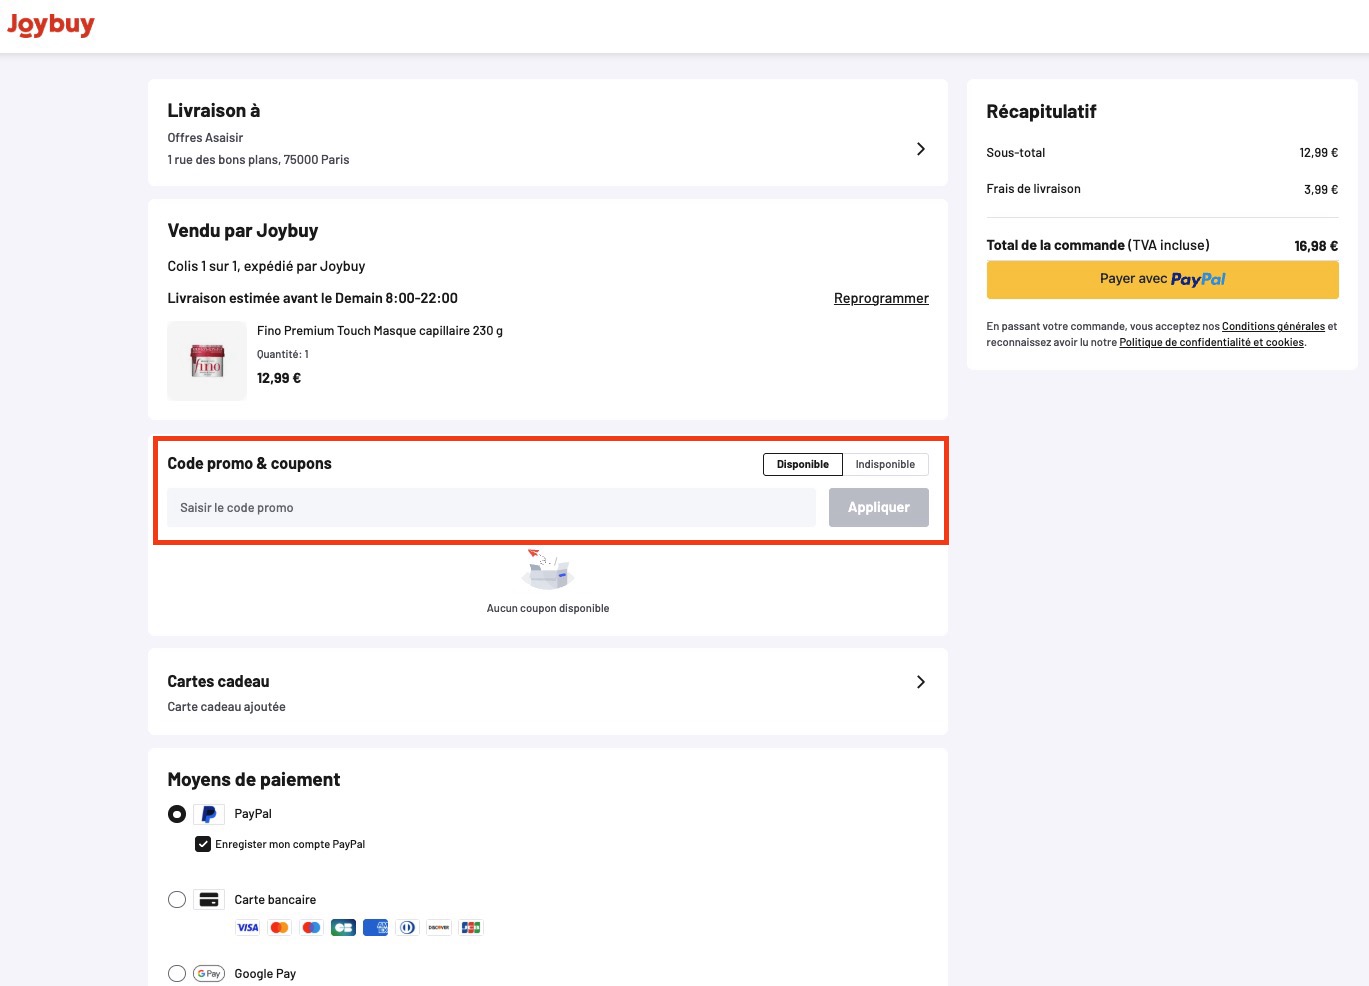Screen dimensions: 1369x986
Task: Click the Maestro card logo
Action: tap(312, 928)
